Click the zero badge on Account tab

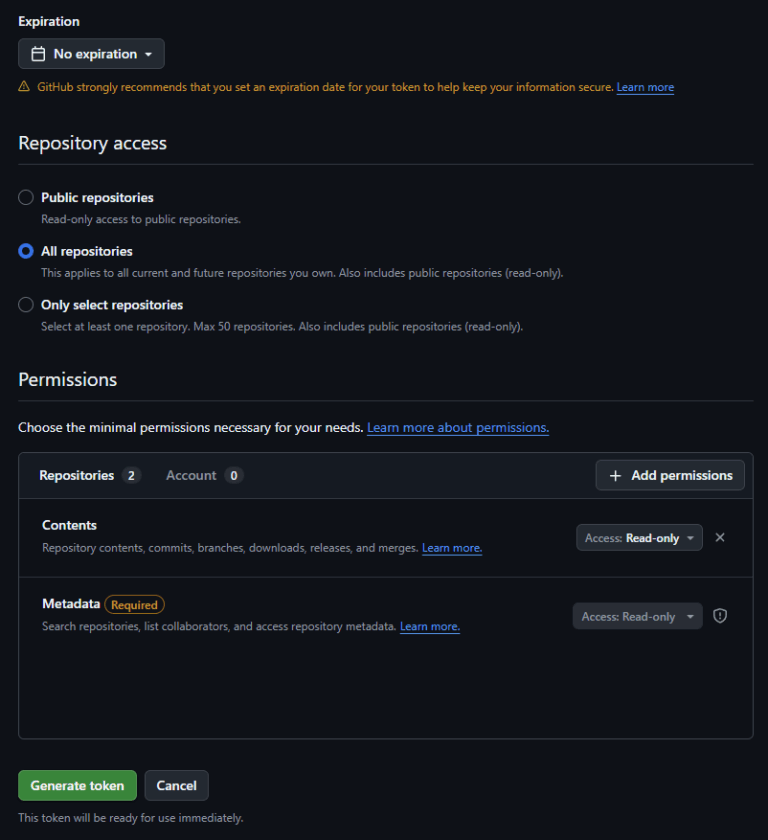(x=233, y=475)
